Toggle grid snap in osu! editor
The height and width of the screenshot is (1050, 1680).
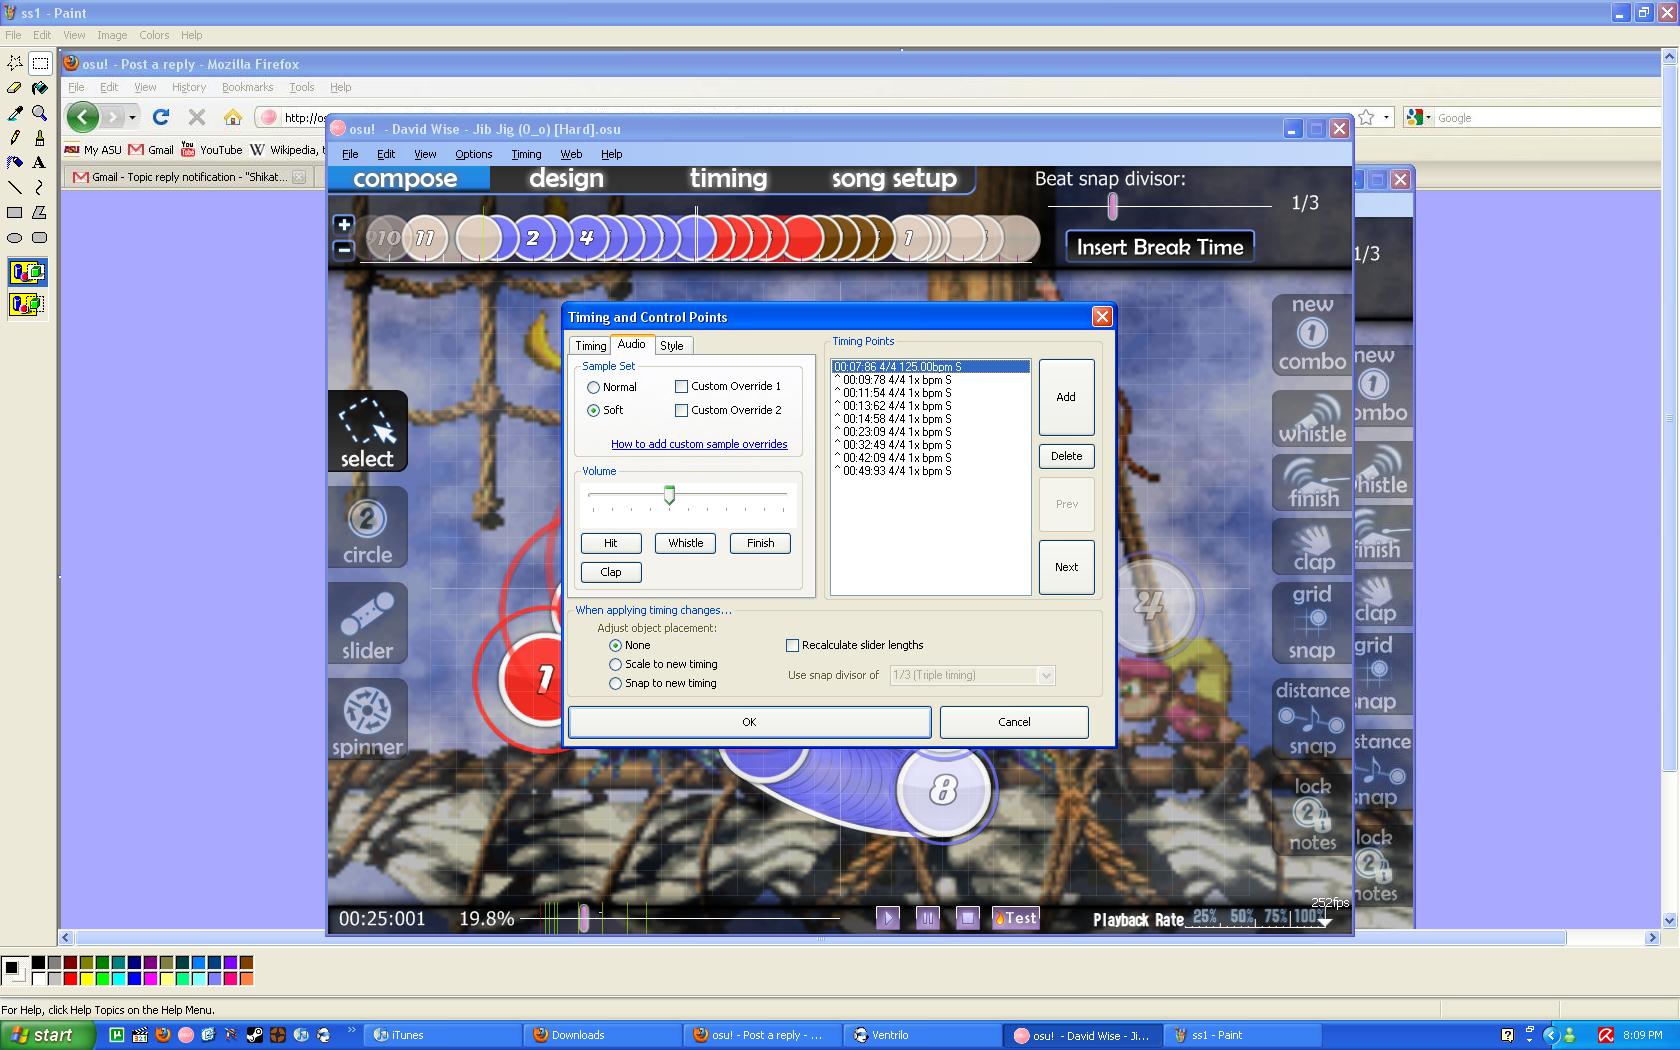(1312, 623)
